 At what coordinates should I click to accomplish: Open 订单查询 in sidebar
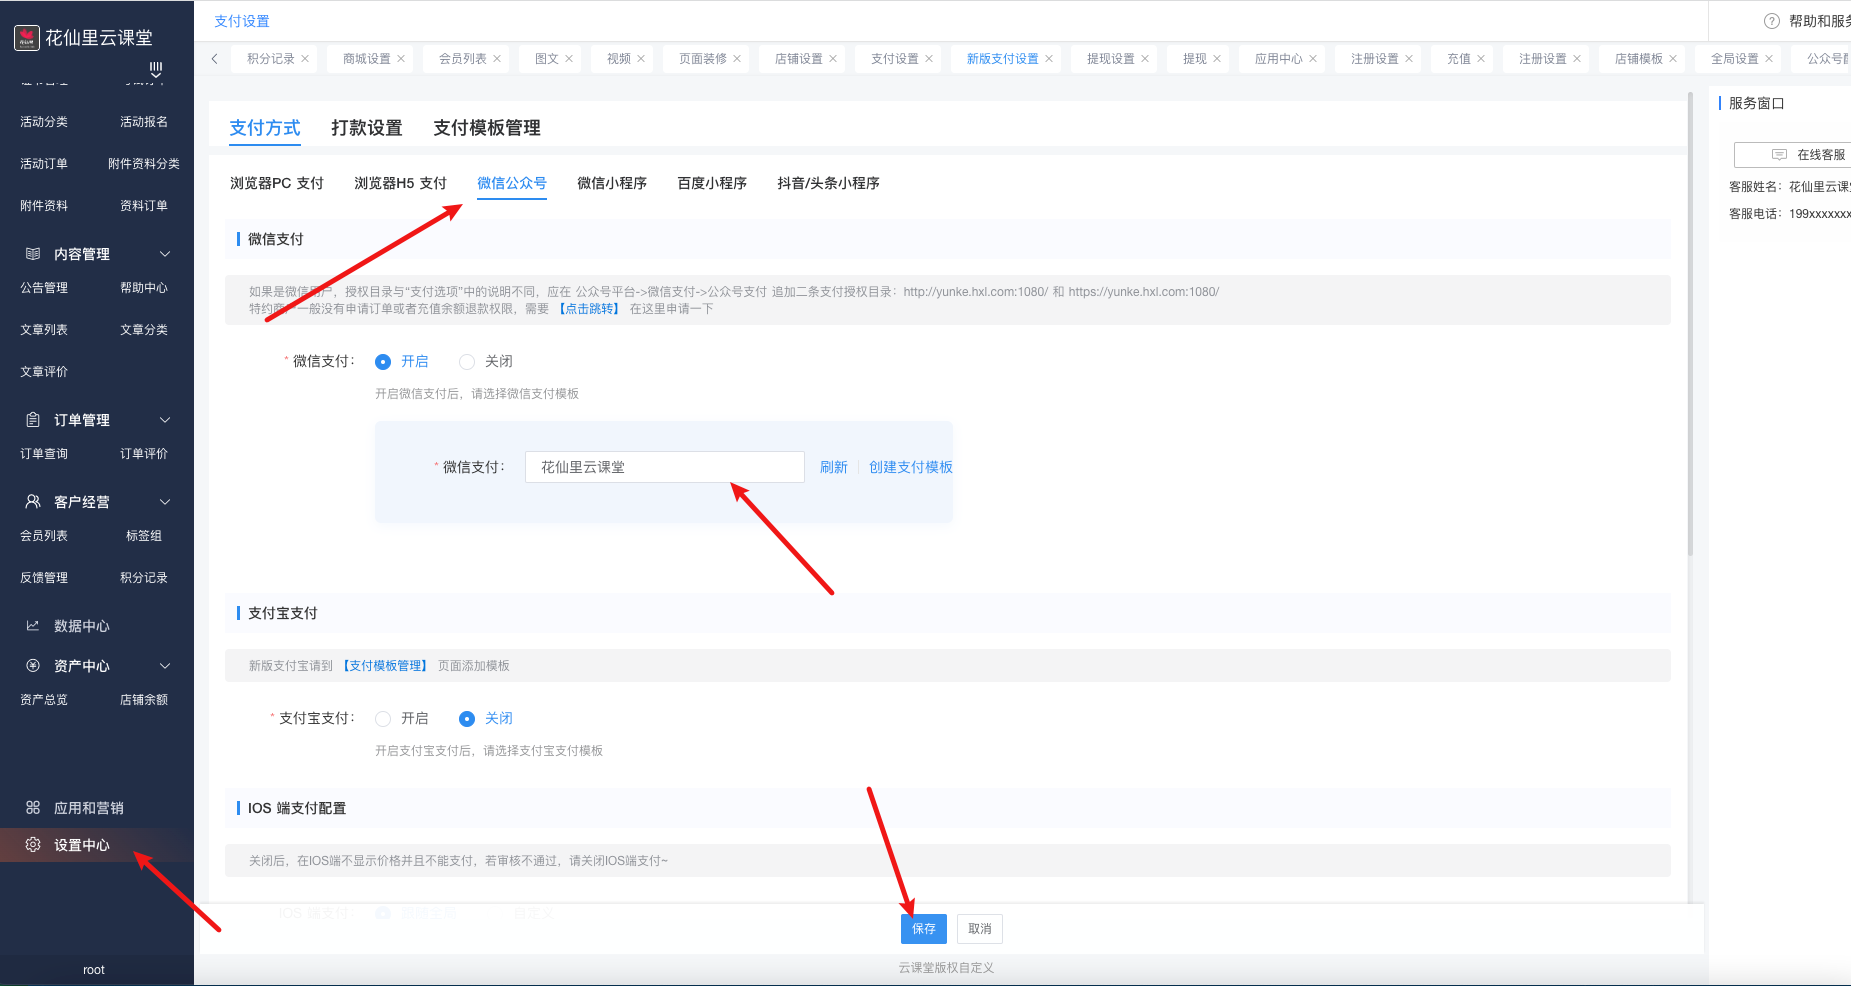point(44,454)
